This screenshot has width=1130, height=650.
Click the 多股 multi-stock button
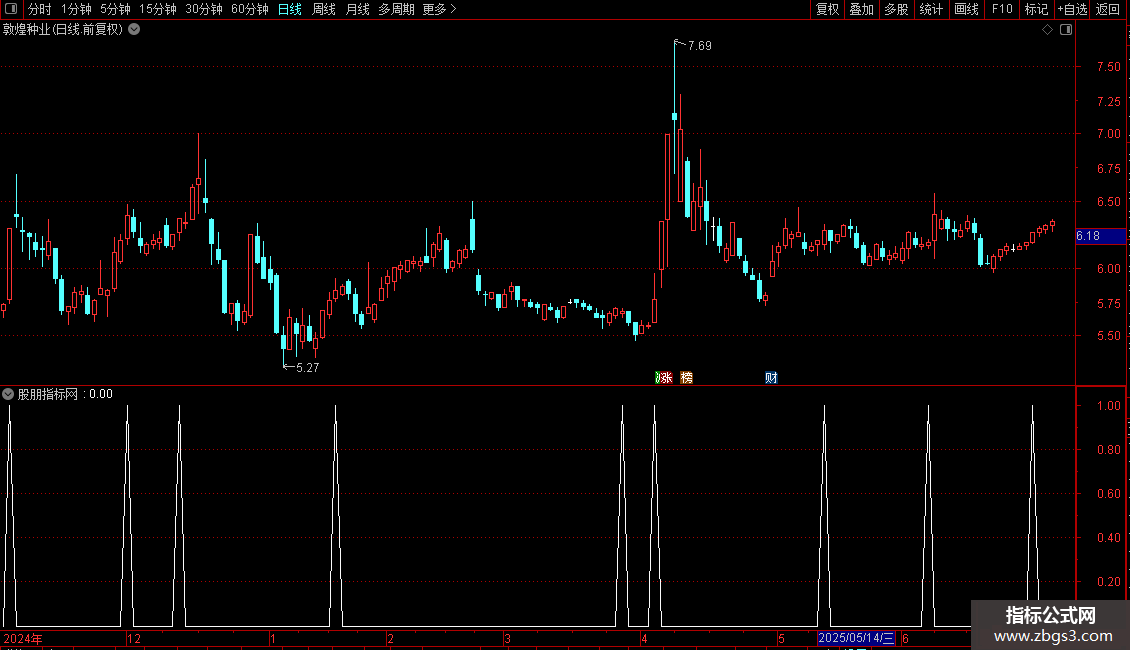coord(896,9)
